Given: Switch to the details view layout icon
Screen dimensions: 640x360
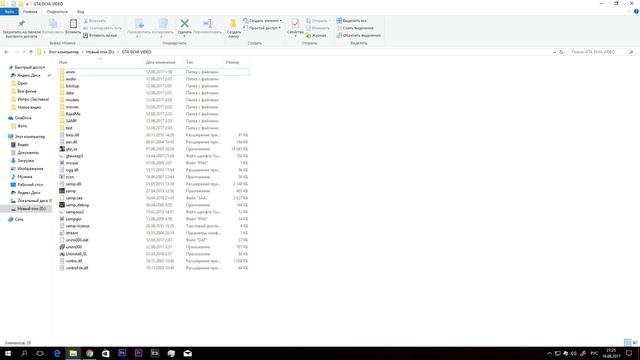Looking at the screenshot, I should pyautogui.click(x=627, y=342).
